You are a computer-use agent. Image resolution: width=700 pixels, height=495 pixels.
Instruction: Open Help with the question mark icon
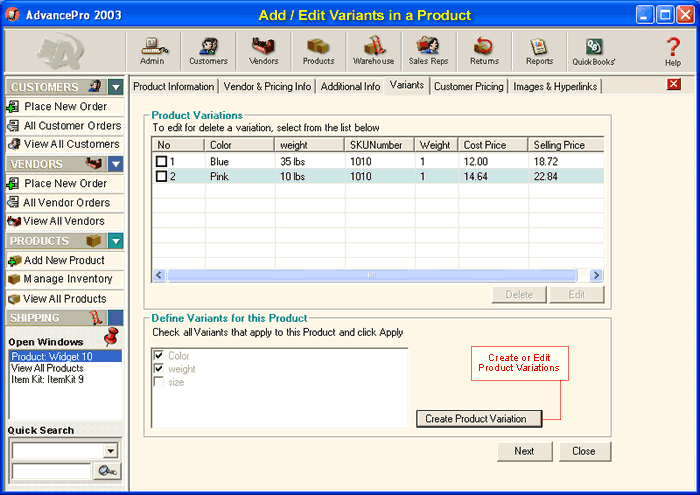point(673,52)
